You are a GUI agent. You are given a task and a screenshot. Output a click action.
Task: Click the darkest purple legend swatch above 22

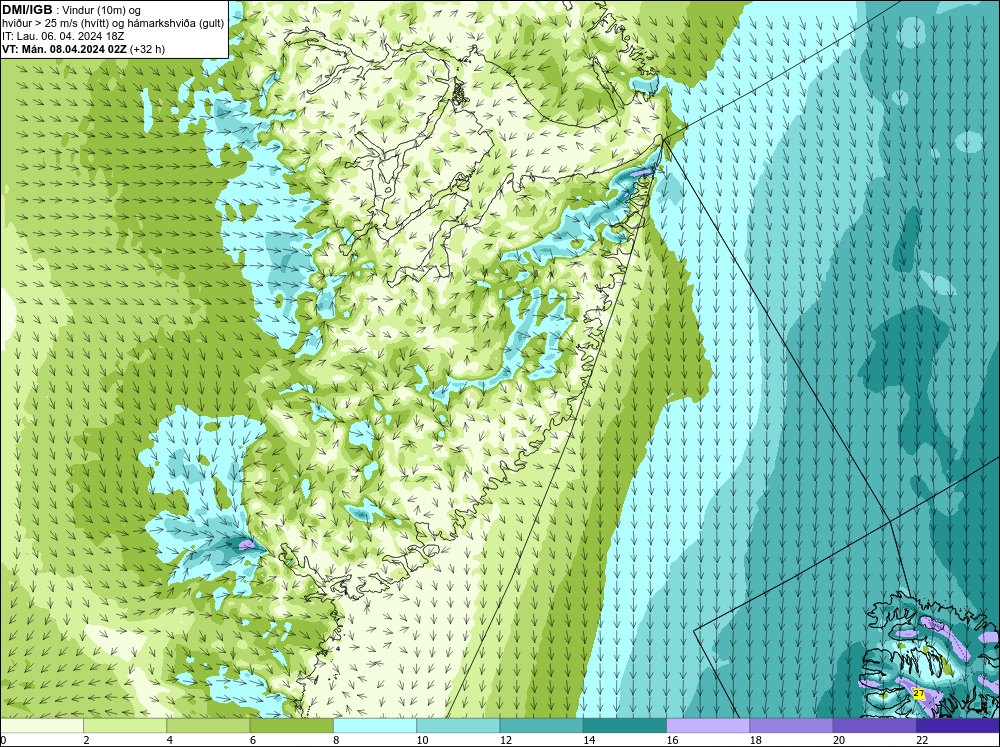[958, 725]
